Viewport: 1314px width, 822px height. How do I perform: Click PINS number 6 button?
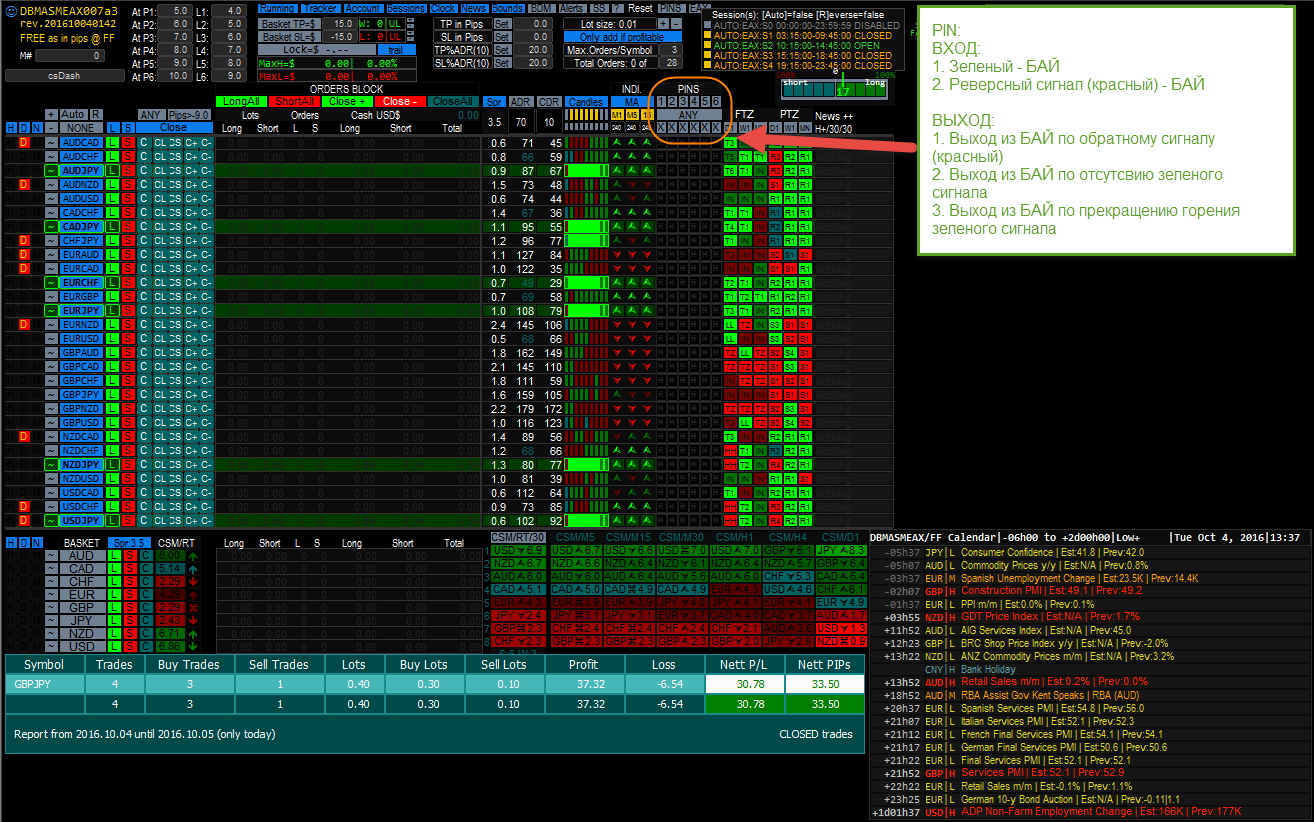pos(716,101)
